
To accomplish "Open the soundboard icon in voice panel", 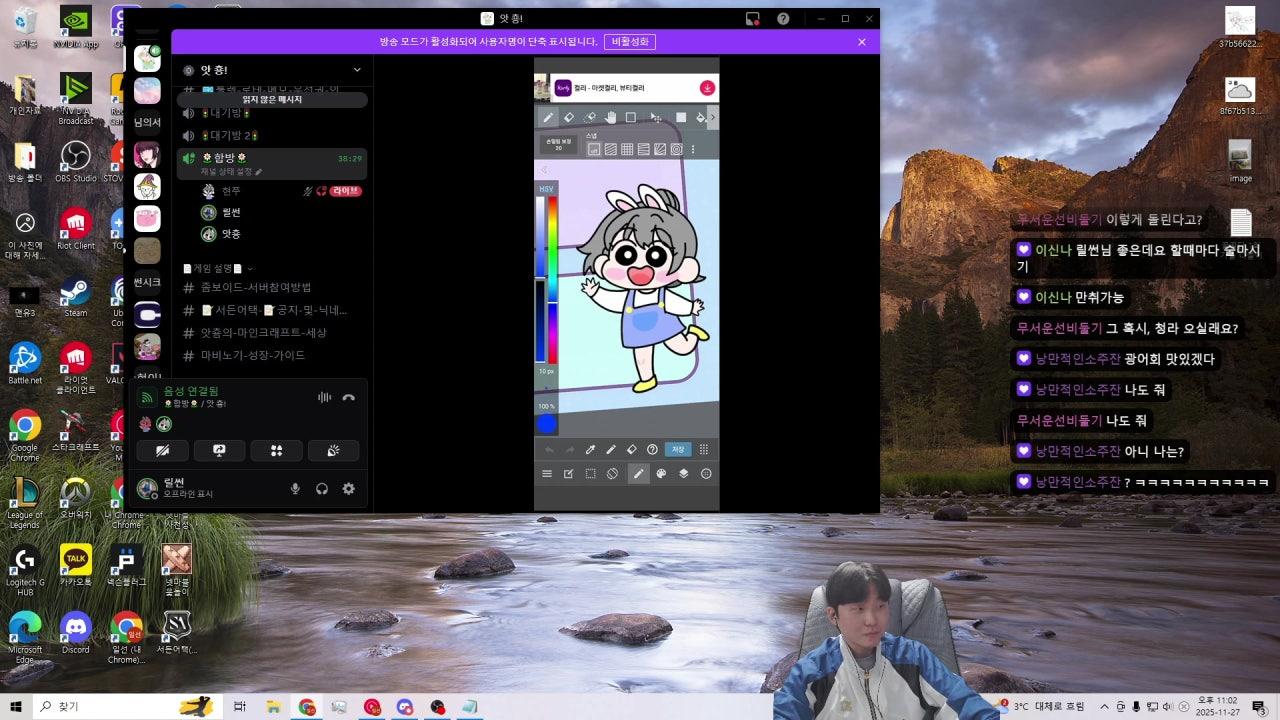I will point(333,451).
